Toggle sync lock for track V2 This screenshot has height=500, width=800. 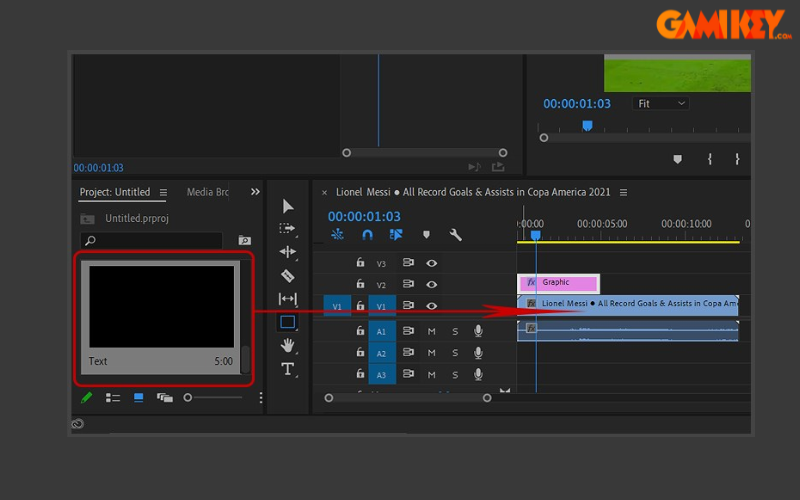tap(408, 284)
